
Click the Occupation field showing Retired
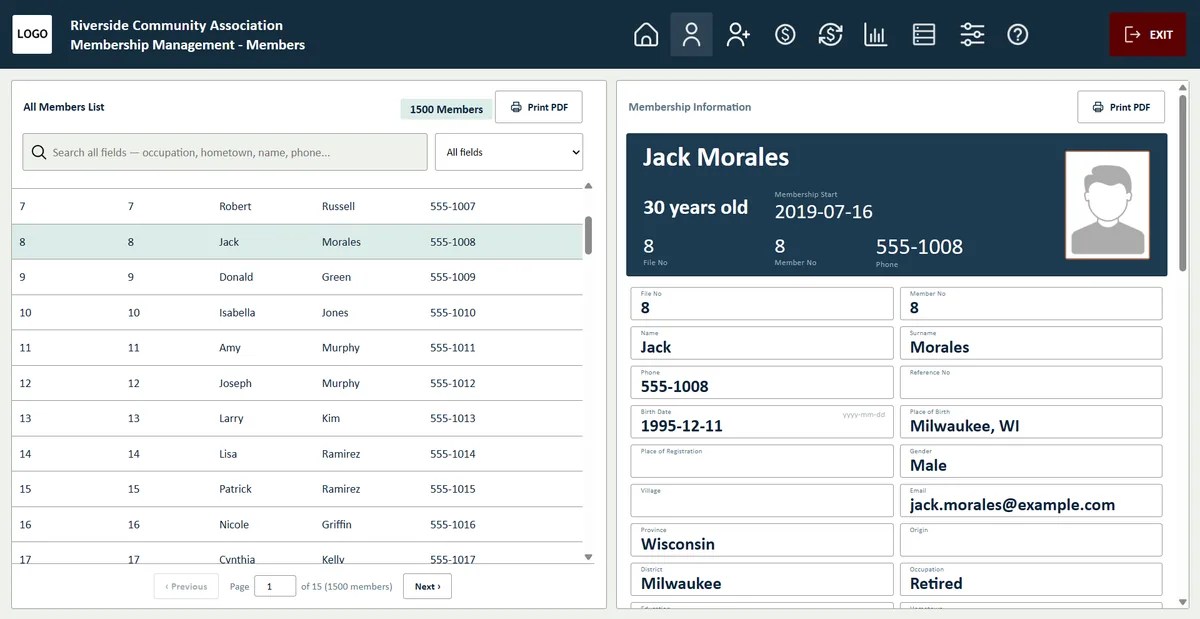point(1031,579)
